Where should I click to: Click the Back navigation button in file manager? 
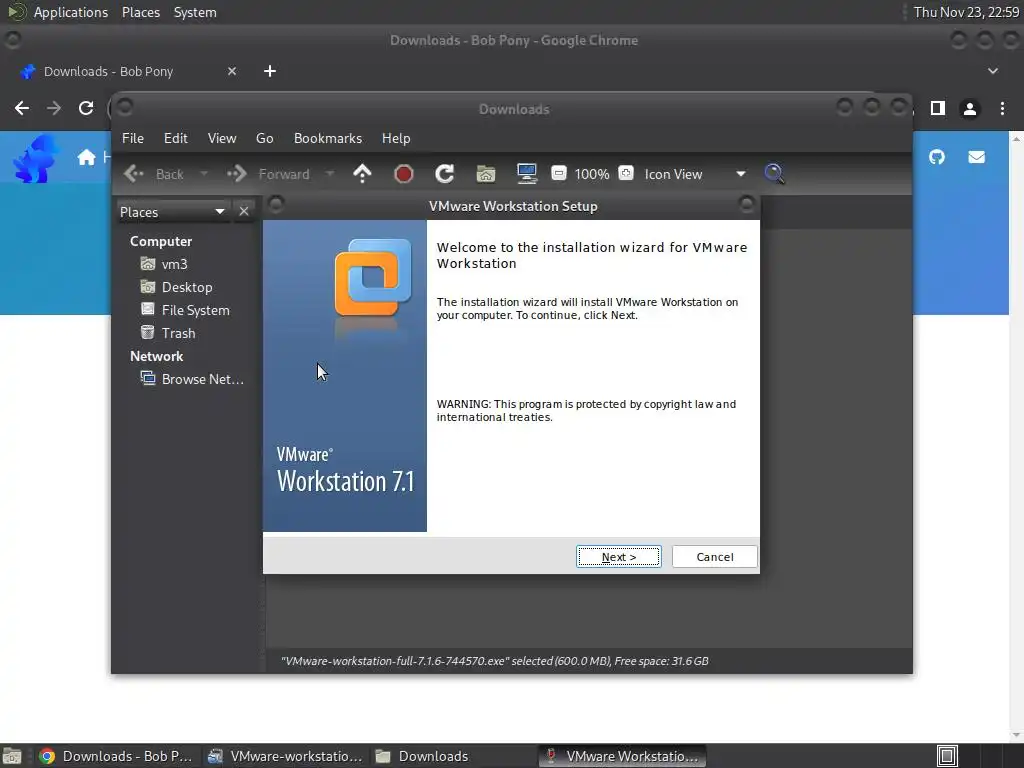(x=154, y=174)
